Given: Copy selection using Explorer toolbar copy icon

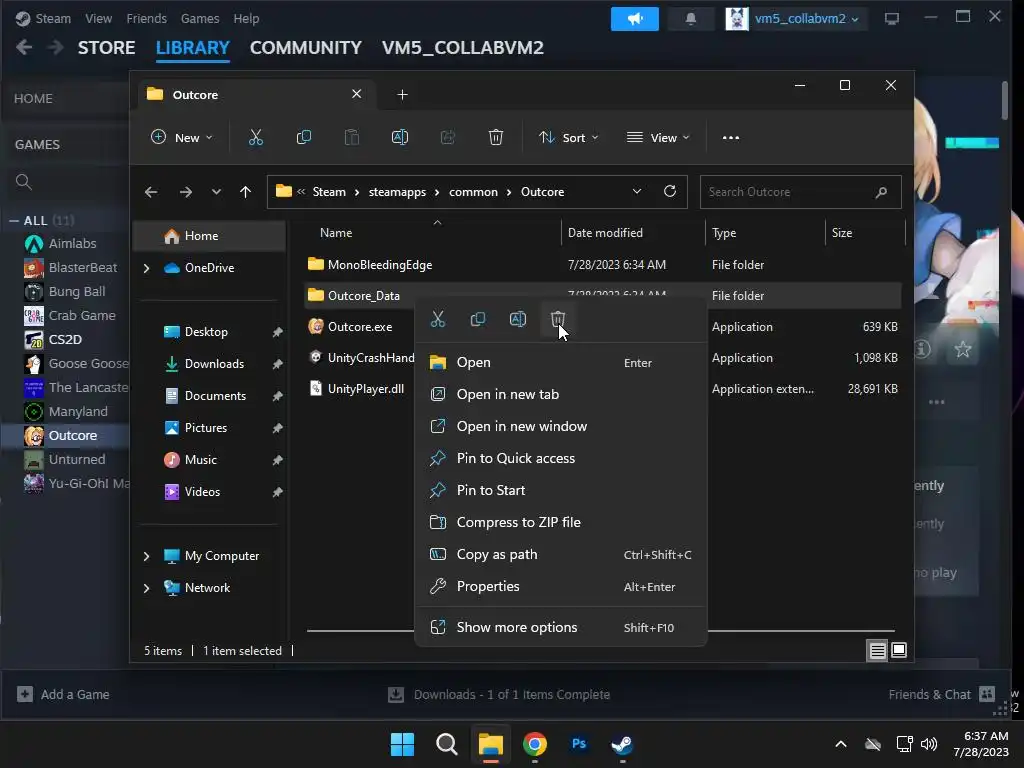Looking at the screenshot, I should coord(304,138).
